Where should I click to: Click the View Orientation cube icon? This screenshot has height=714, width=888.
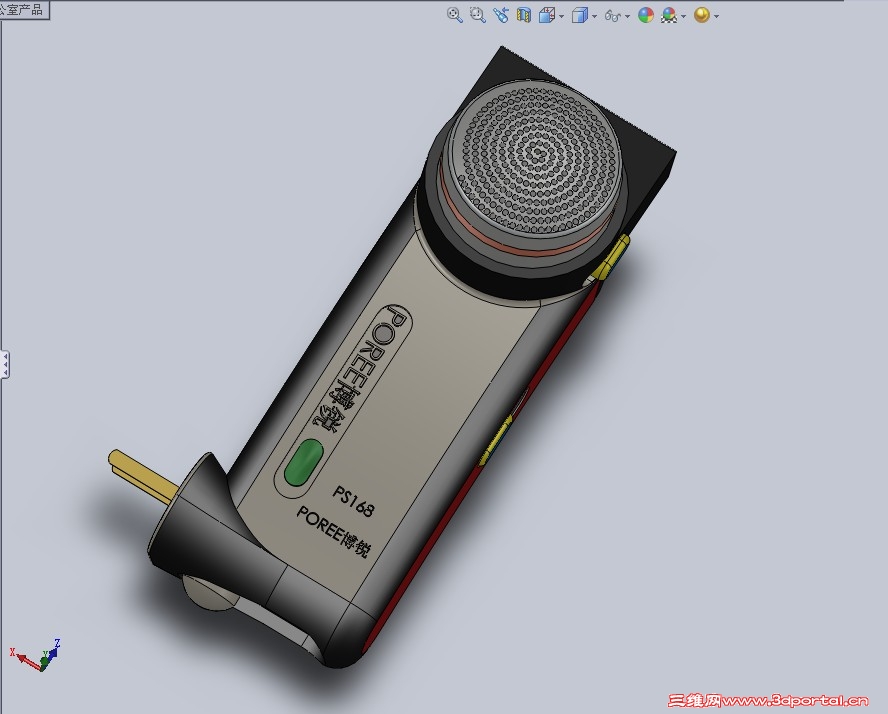pyautogui.click(x=547, y=15)
